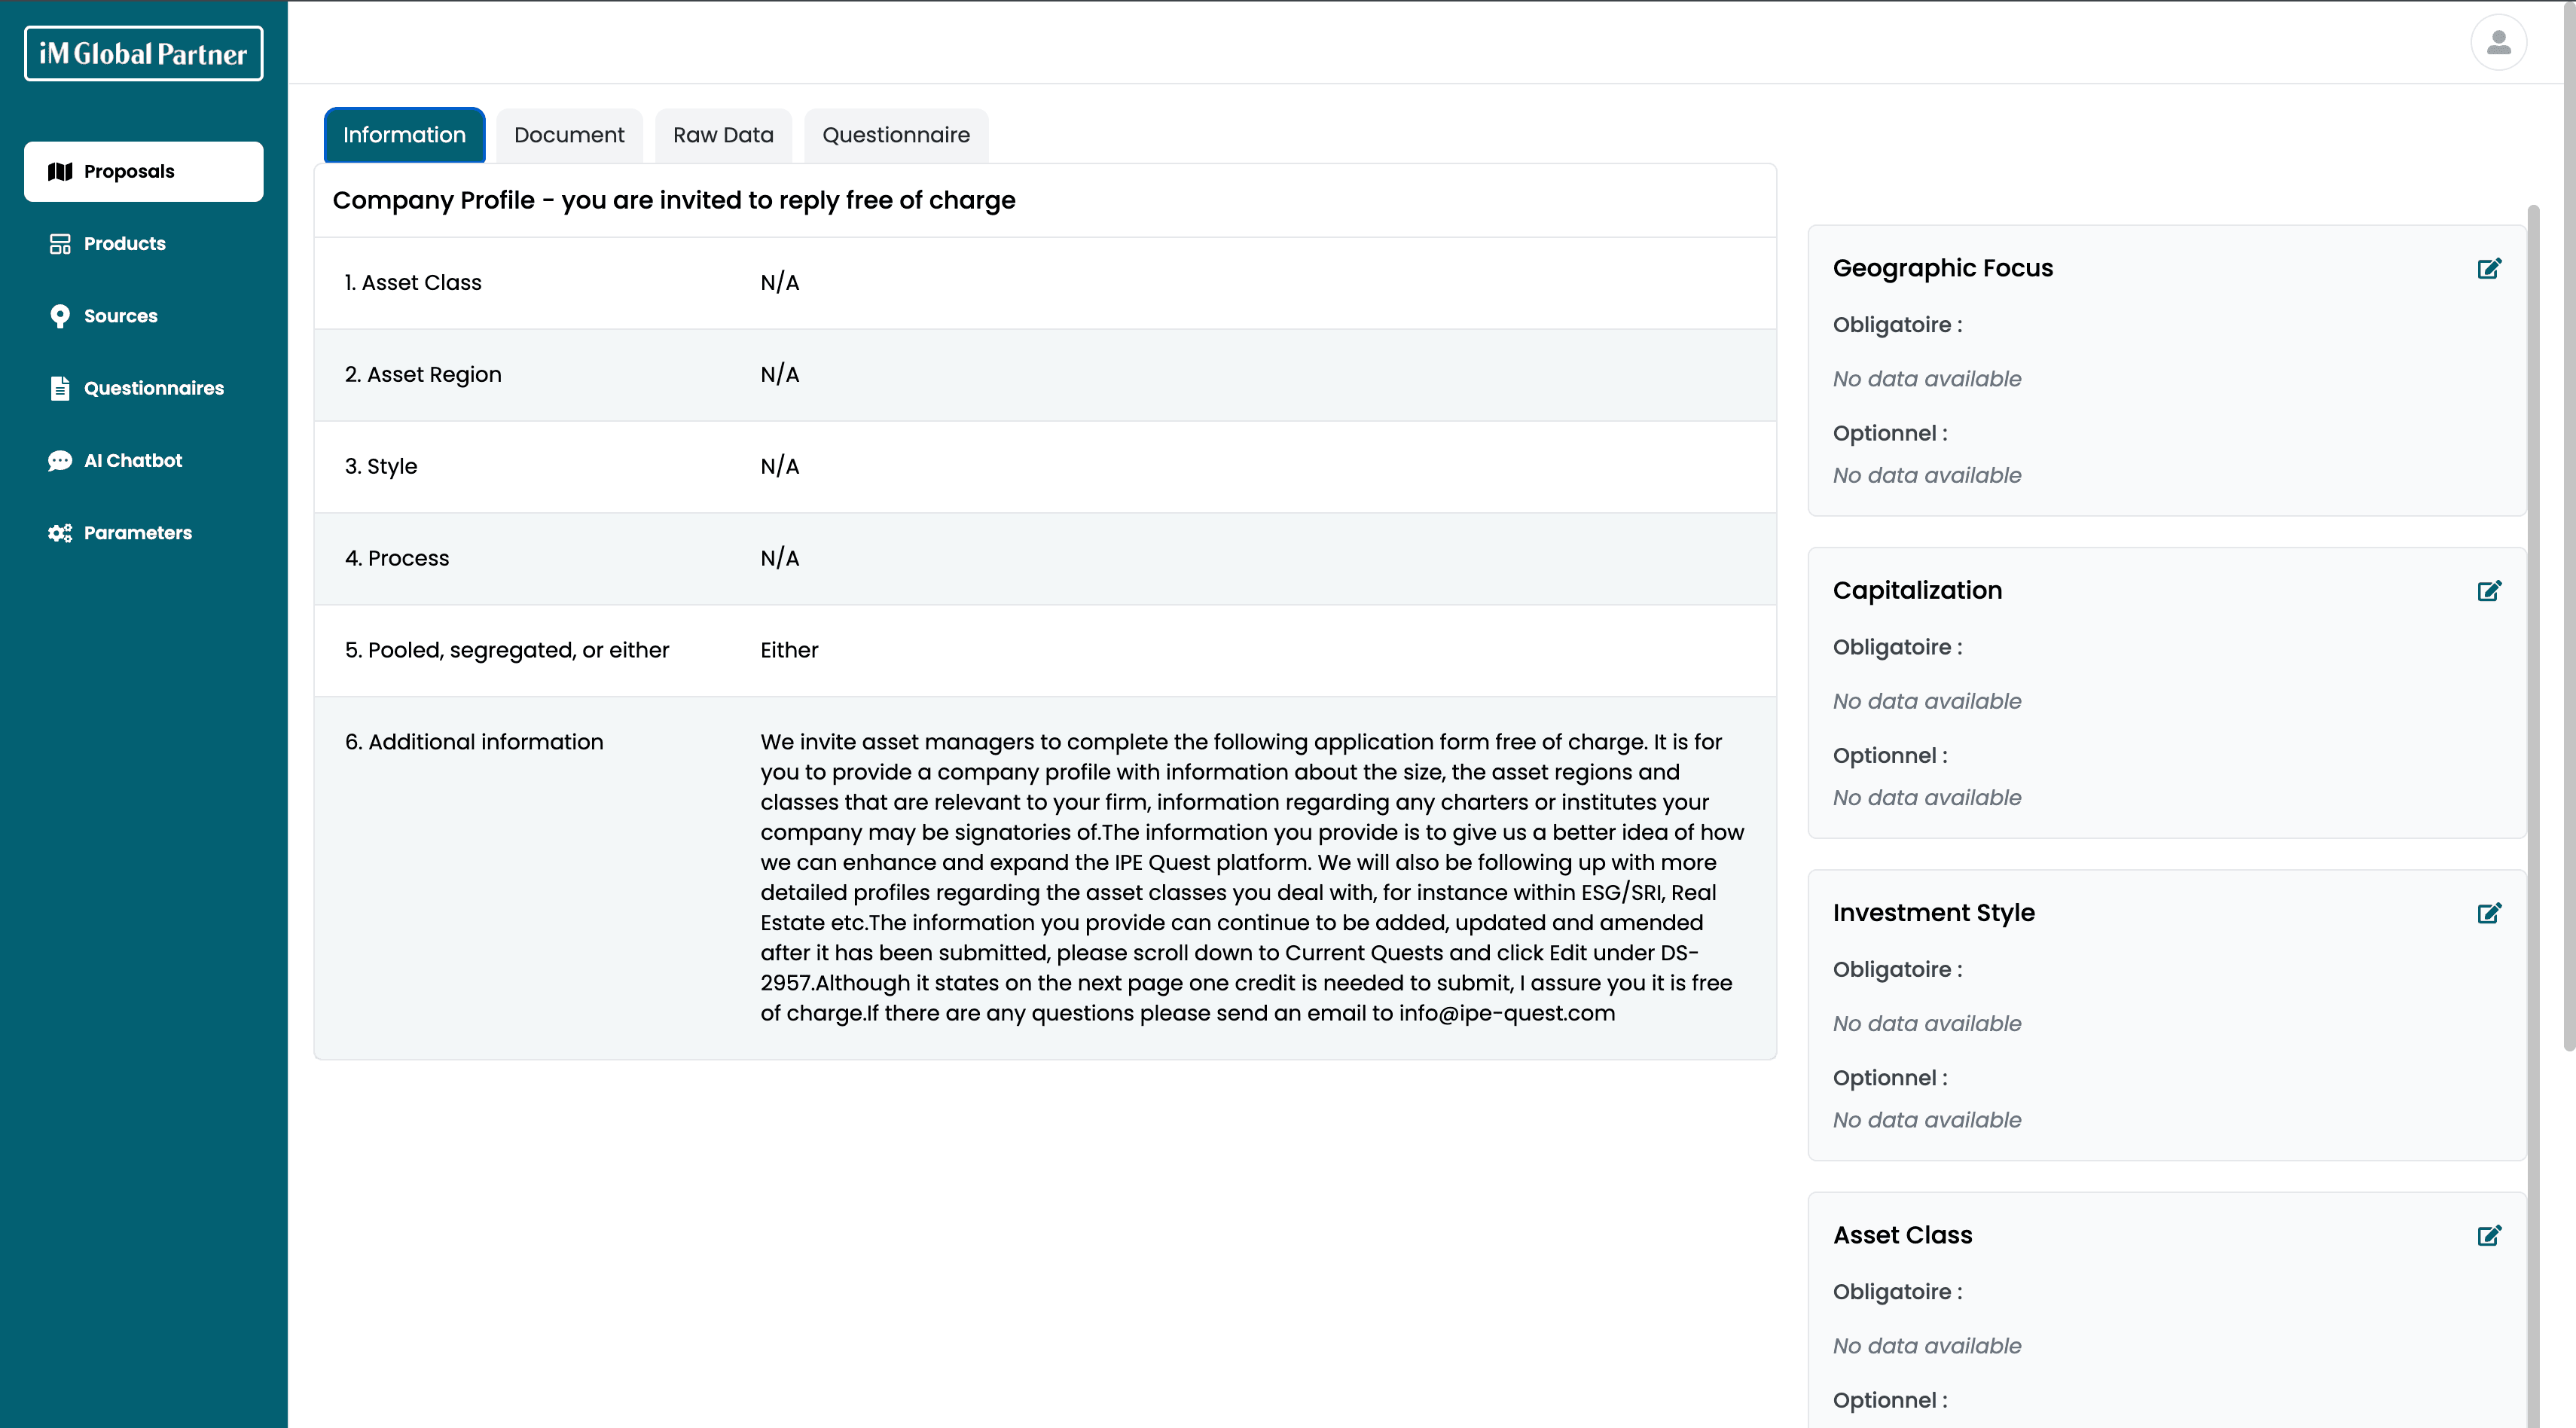This screenshot has height=1428, width=2576.
Task: Go to the Questionnaires sidebar label
Action: (154, 388)
